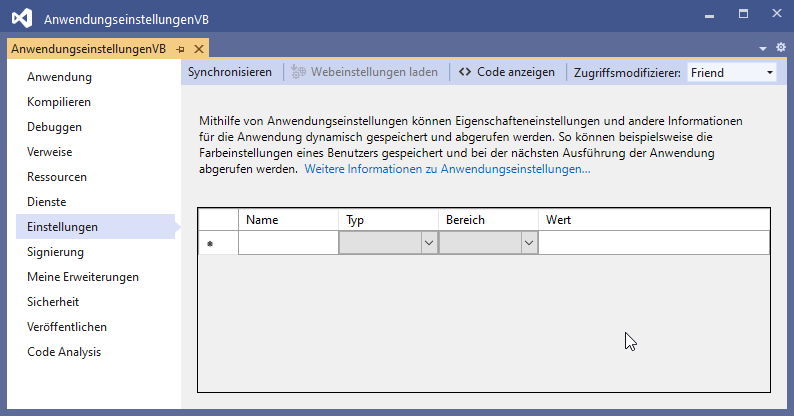Click the Zugriffsmodifizierer label
The width and height of the screenshot is (794, 416).
[x=627, y=73]
